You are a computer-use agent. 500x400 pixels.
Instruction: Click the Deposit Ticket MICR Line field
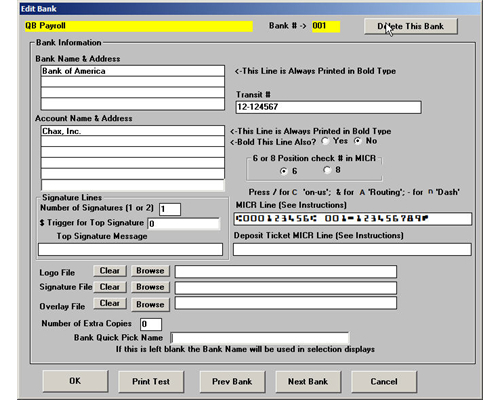(352, 249)
